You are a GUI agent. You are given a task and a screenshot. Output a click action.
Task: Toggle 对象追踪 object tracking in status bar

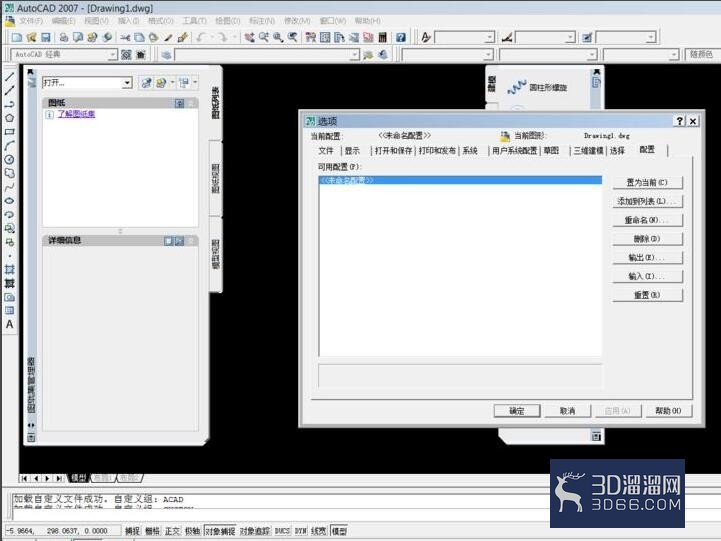click(x=255, y=531)
